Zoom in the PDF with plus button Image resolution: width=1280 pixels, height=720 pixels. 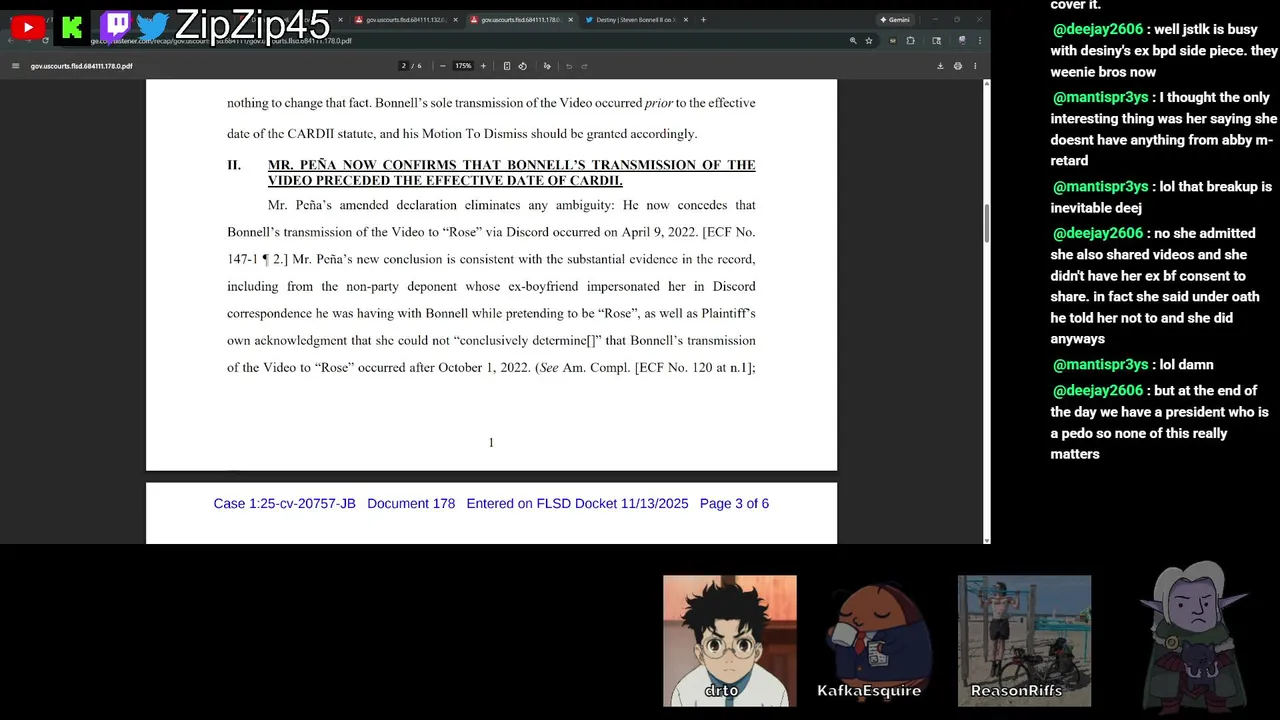[483, 66]
